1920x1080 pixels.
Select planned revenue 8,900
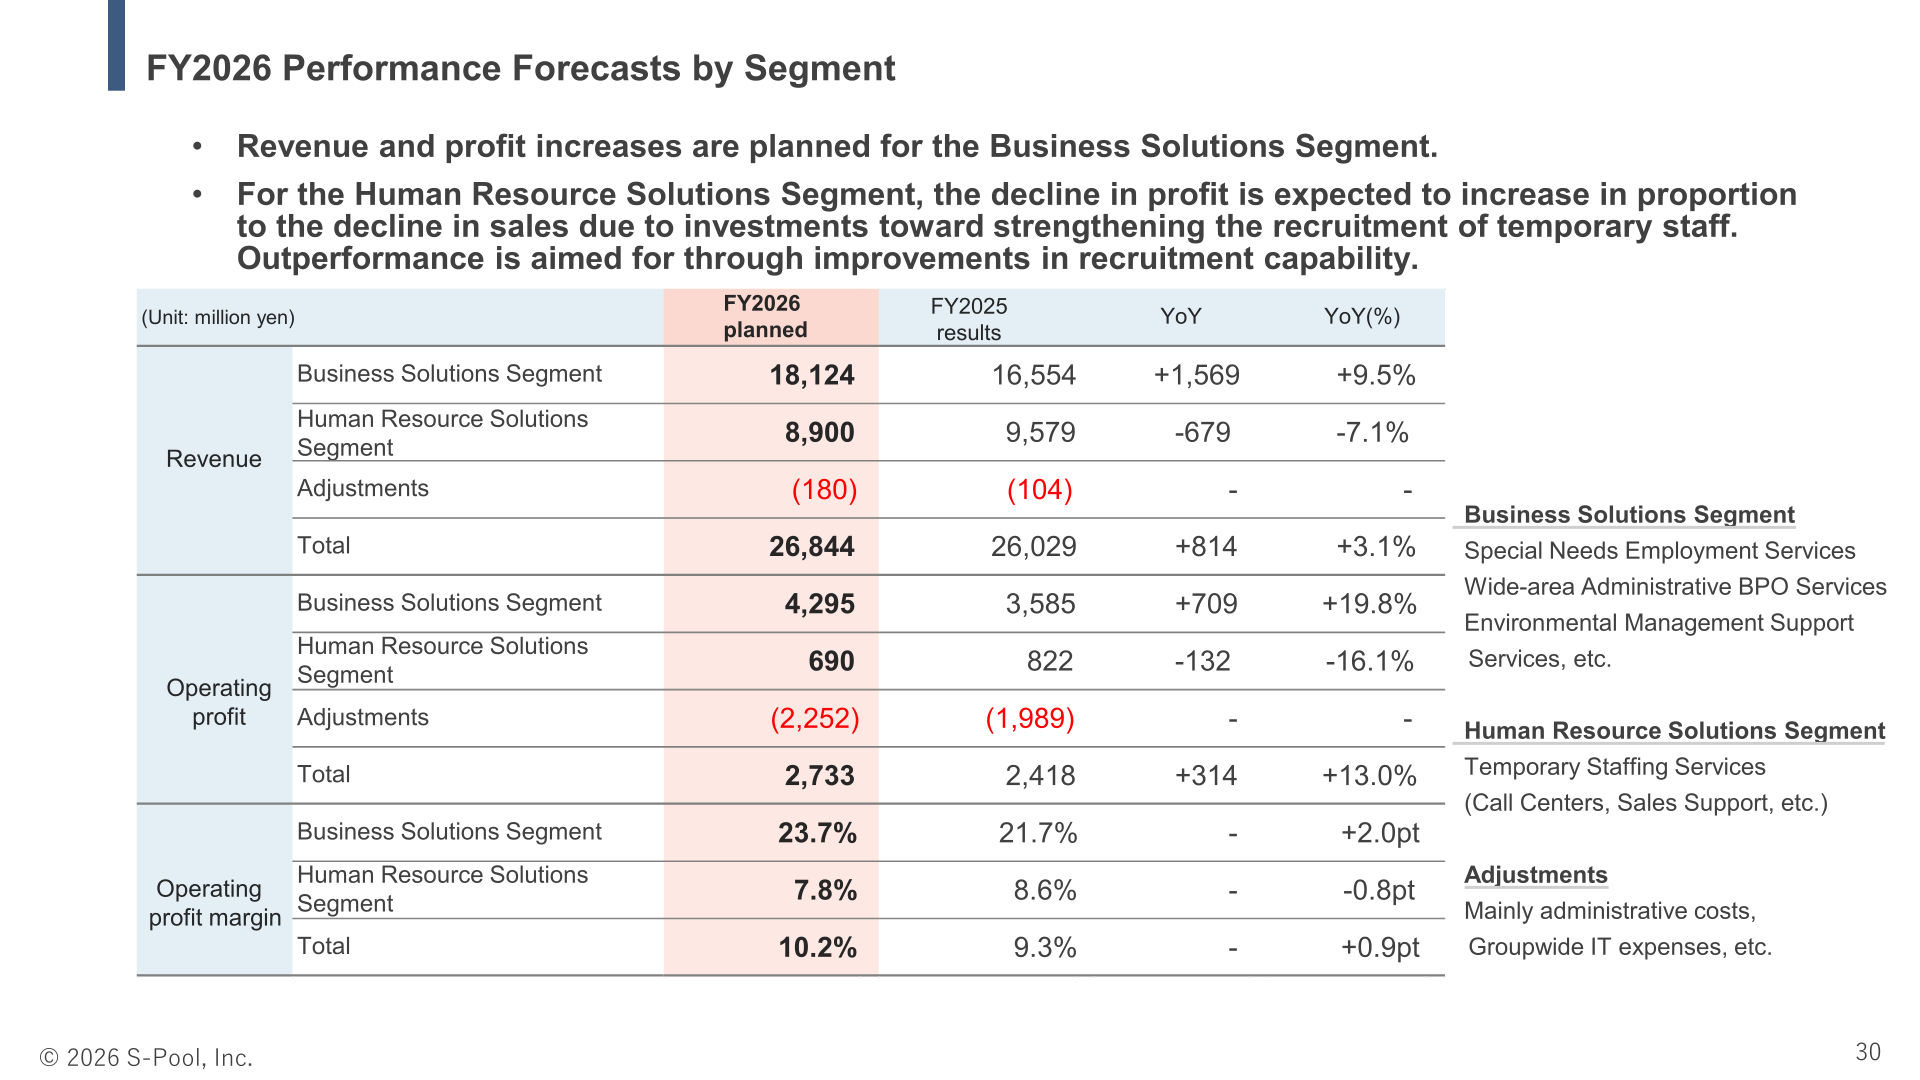click(820, 432)
